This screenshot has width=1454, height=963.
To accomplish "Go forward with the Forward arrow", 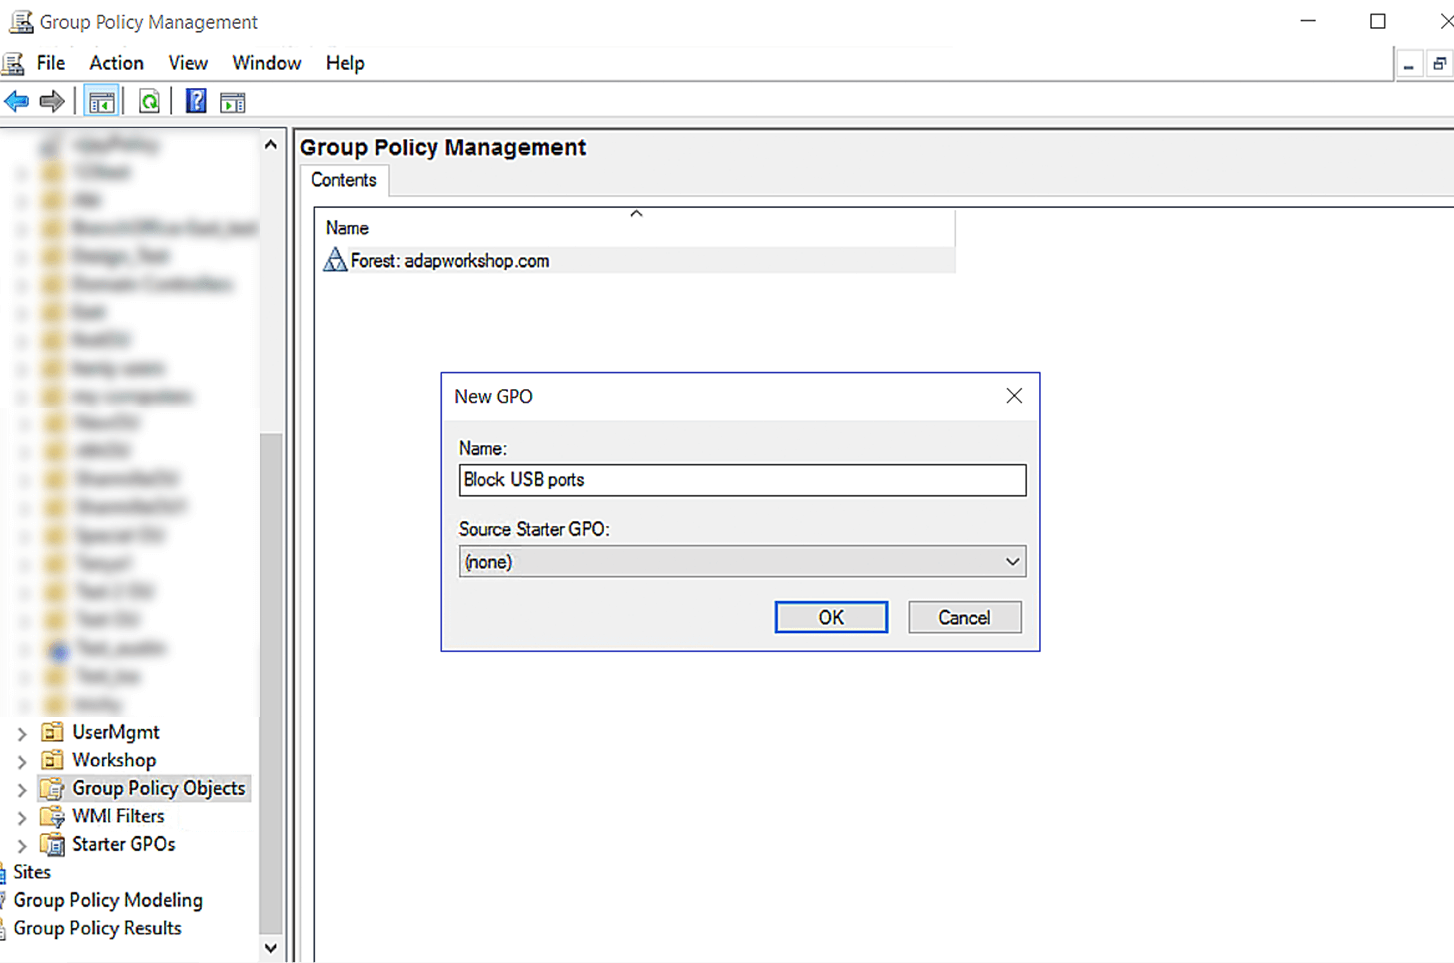I will pos(52,101).
